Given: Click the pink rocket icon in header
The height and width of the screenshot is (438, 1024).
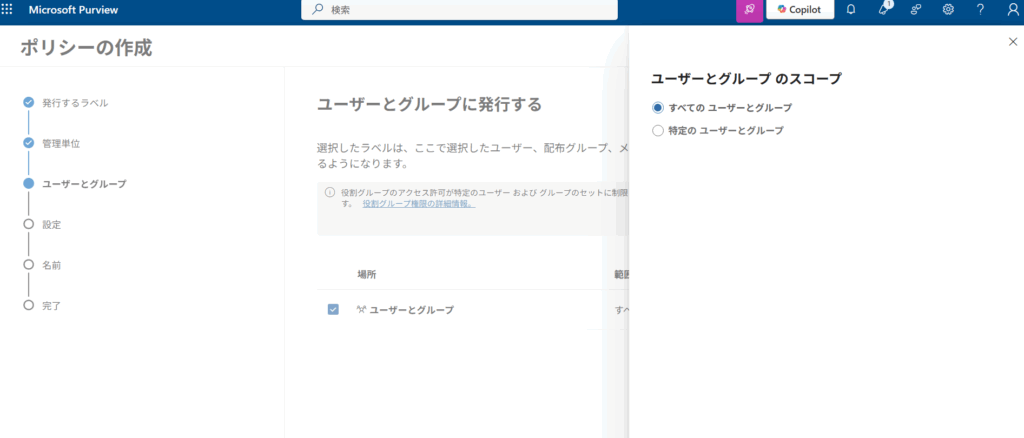Looking at the screenshot, I should pos(748,9).
